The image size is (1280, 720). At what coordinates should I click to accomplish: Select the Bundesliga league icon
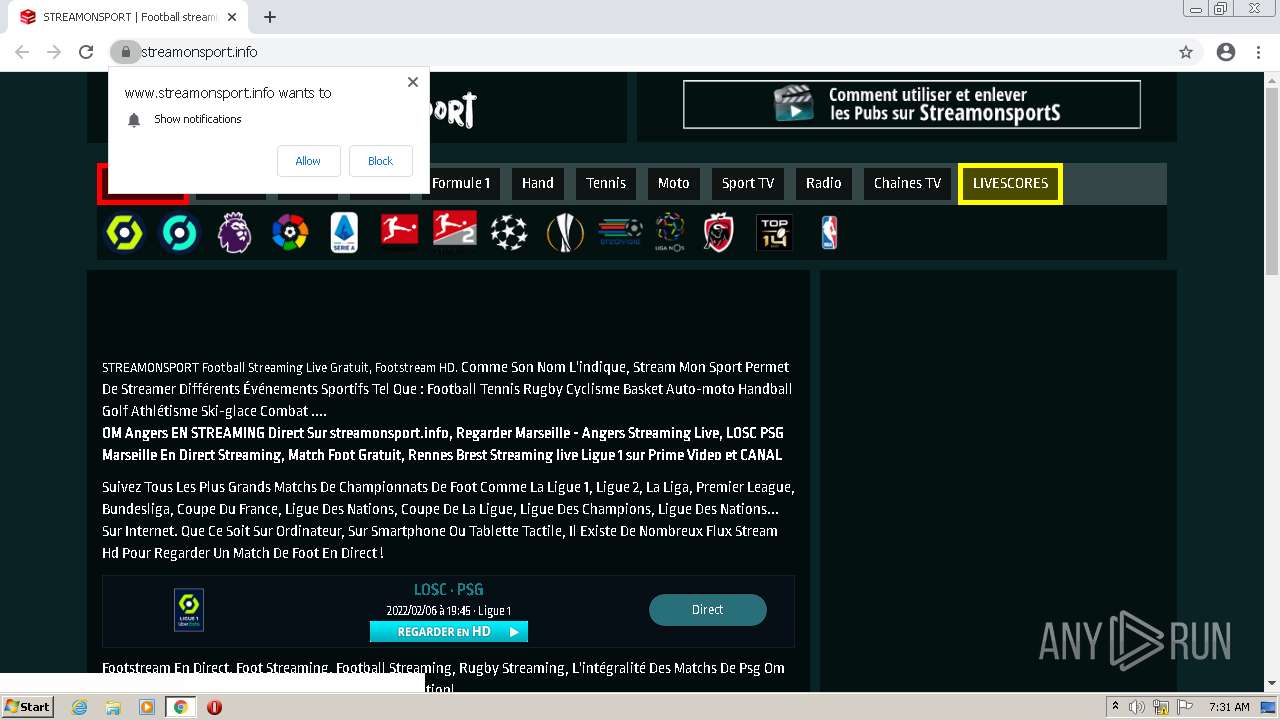point(399,230)
